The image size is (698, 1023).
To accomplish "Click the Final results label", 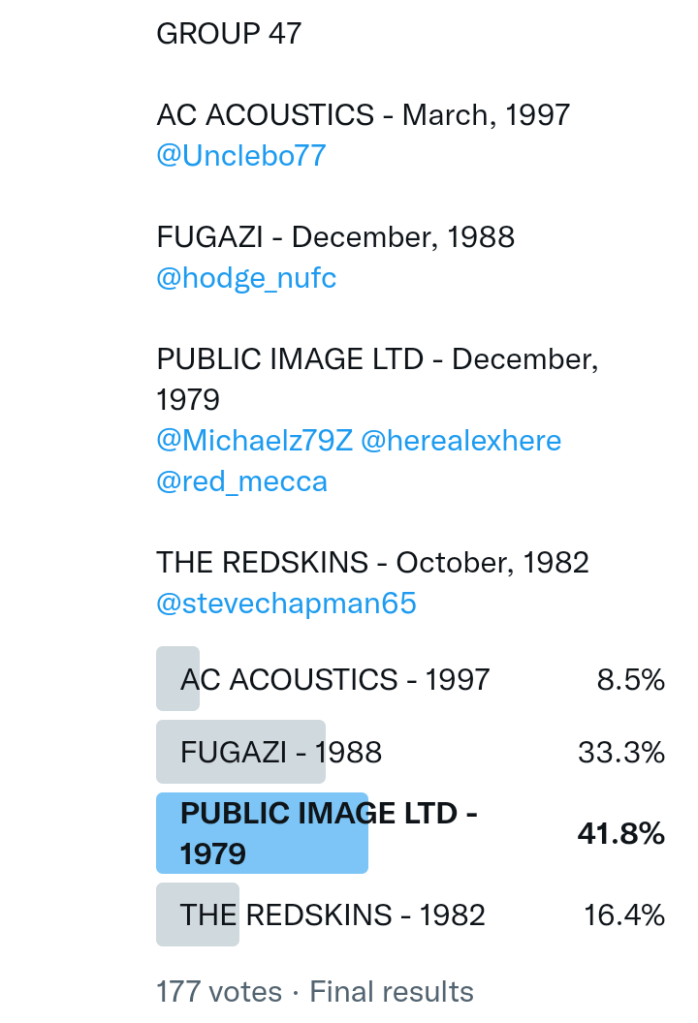I will pos(391,992).
